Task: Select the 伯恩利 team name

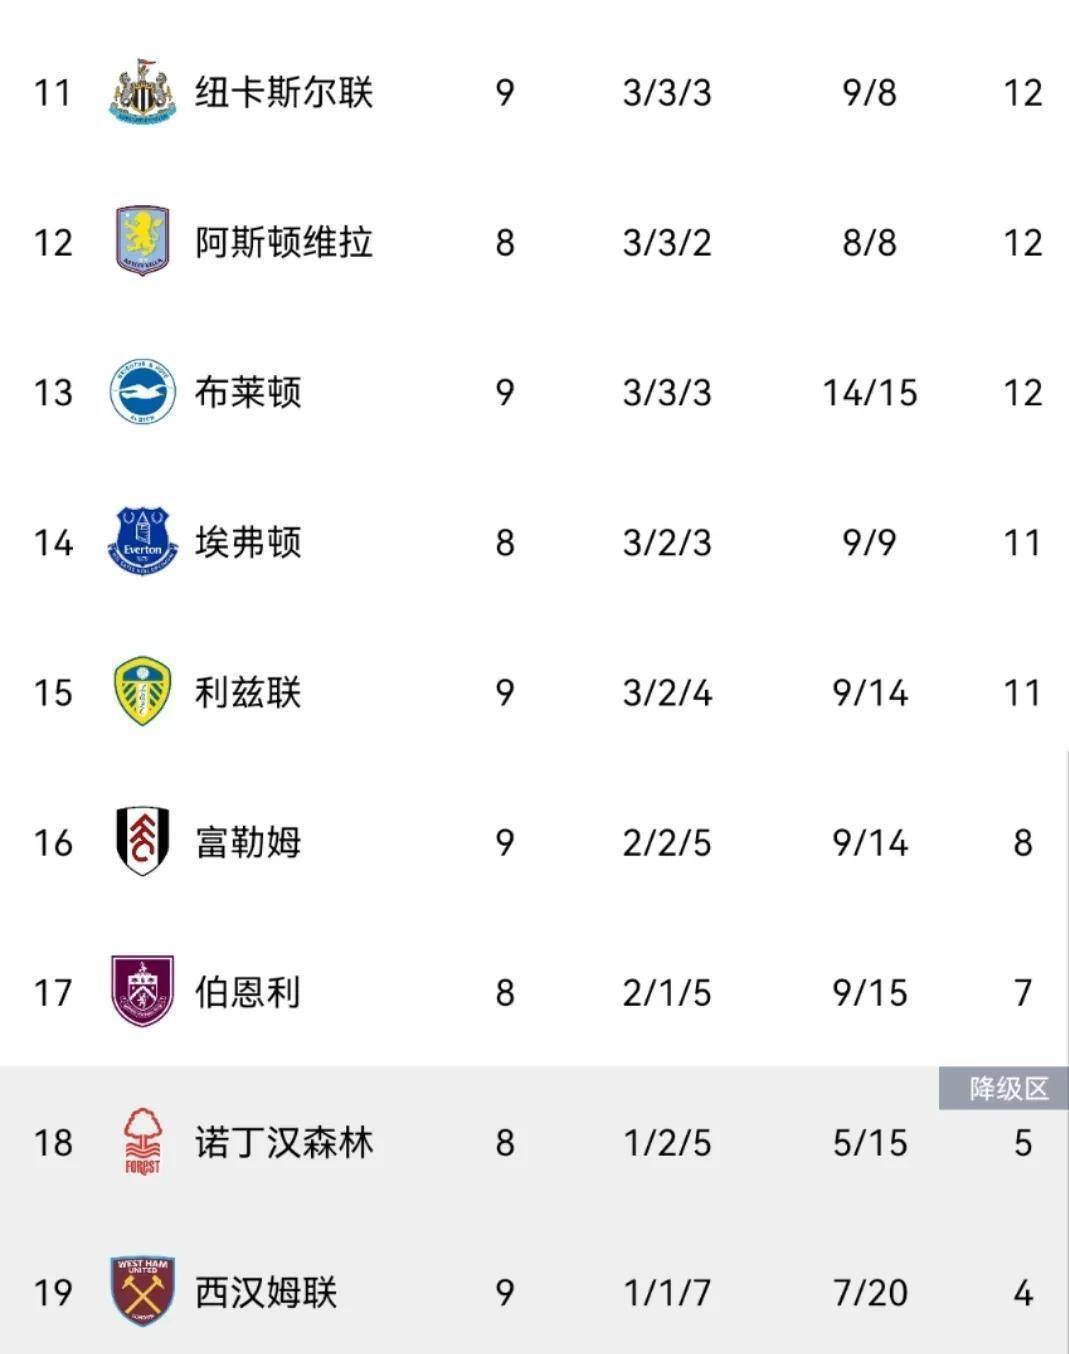Action: click(248, 992)
